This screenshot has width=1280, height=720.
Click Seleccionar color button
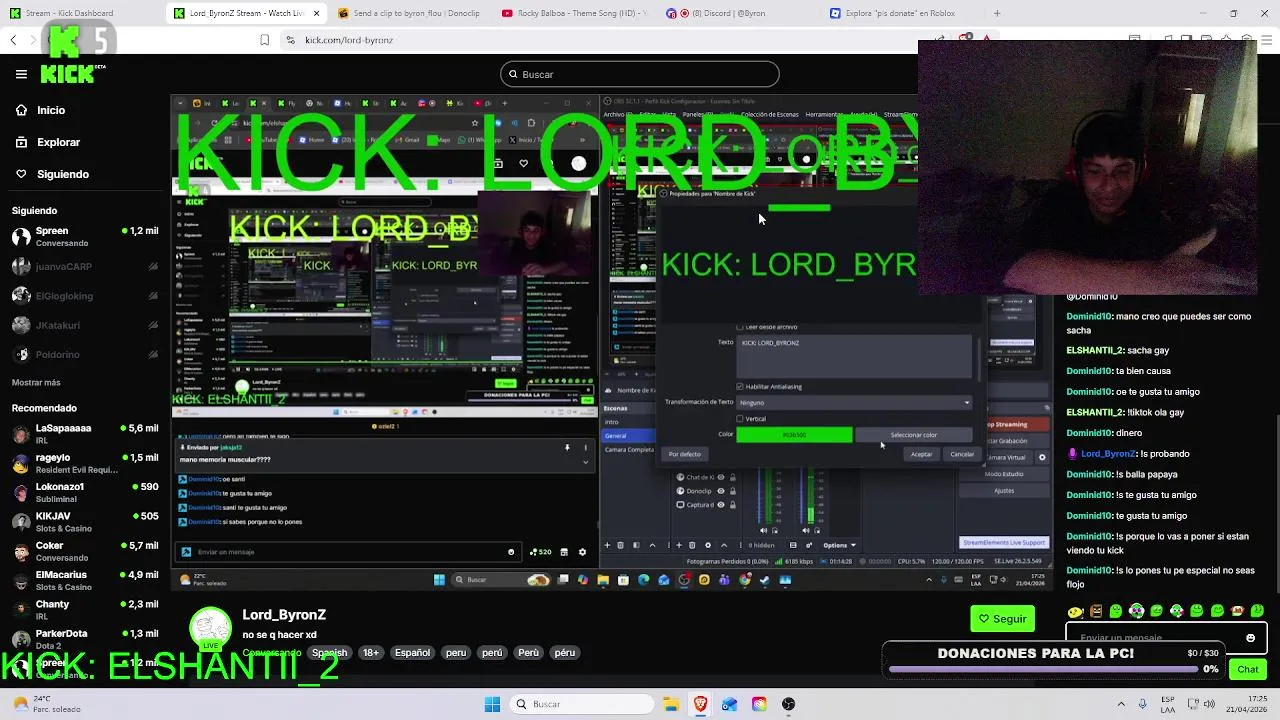pos(914,435)
